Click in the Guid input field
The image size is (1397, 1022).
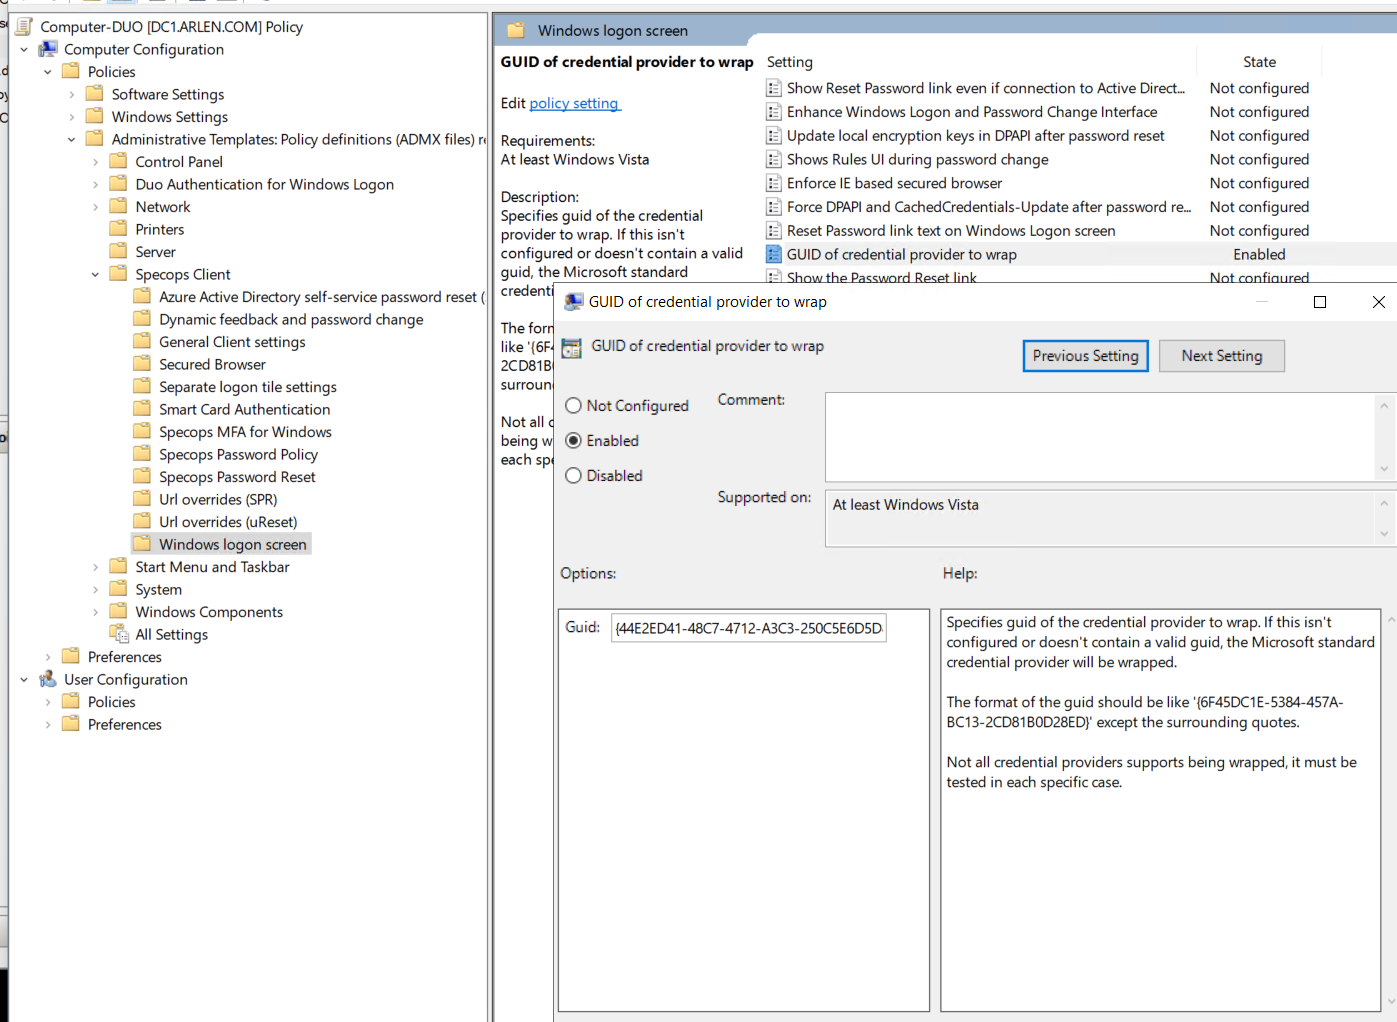click(748, 628)
